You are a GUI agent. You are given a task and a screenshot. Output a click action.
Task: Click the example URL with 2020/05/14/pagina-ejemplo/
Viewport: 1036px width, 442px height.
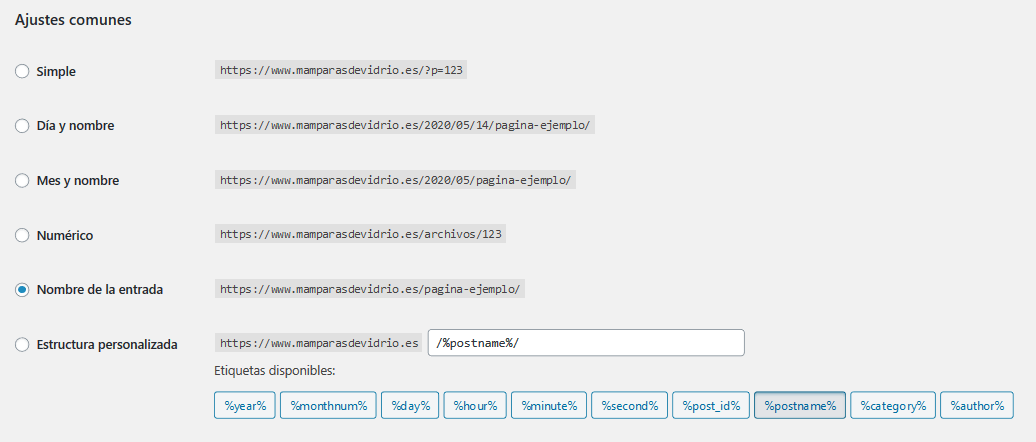(x=405, y=125)
